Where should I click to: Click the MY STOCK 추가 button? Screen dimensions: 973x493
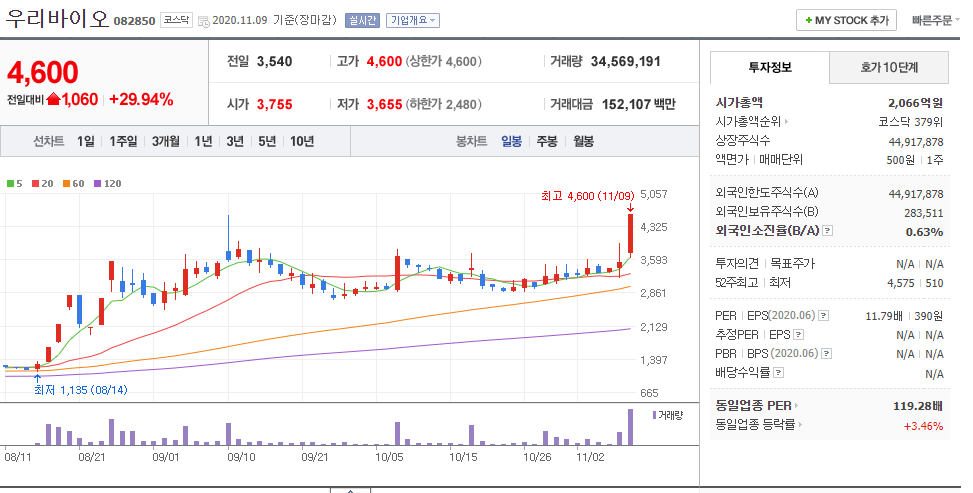tap(848, 20)
